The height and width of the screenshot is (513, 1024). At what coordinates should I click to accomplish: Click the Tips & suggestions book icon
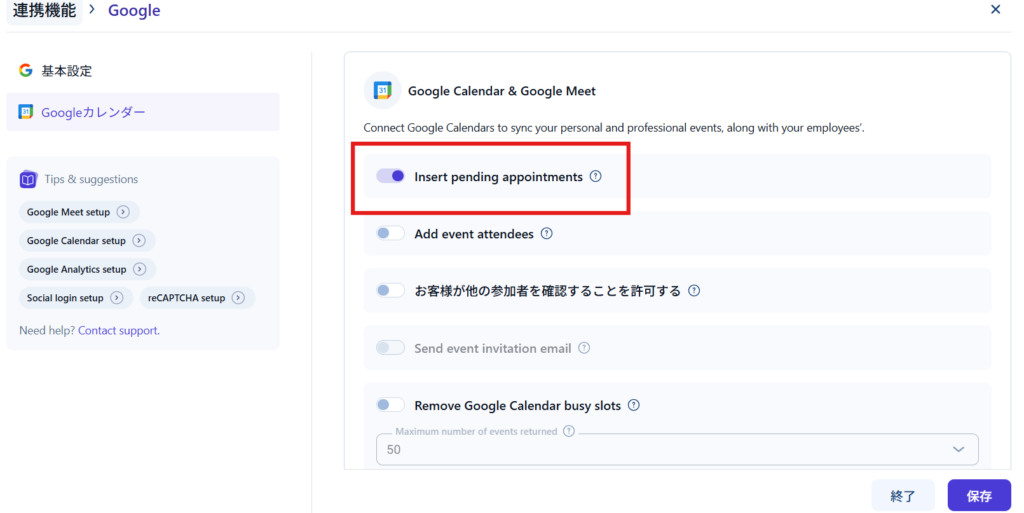(28, 180)
